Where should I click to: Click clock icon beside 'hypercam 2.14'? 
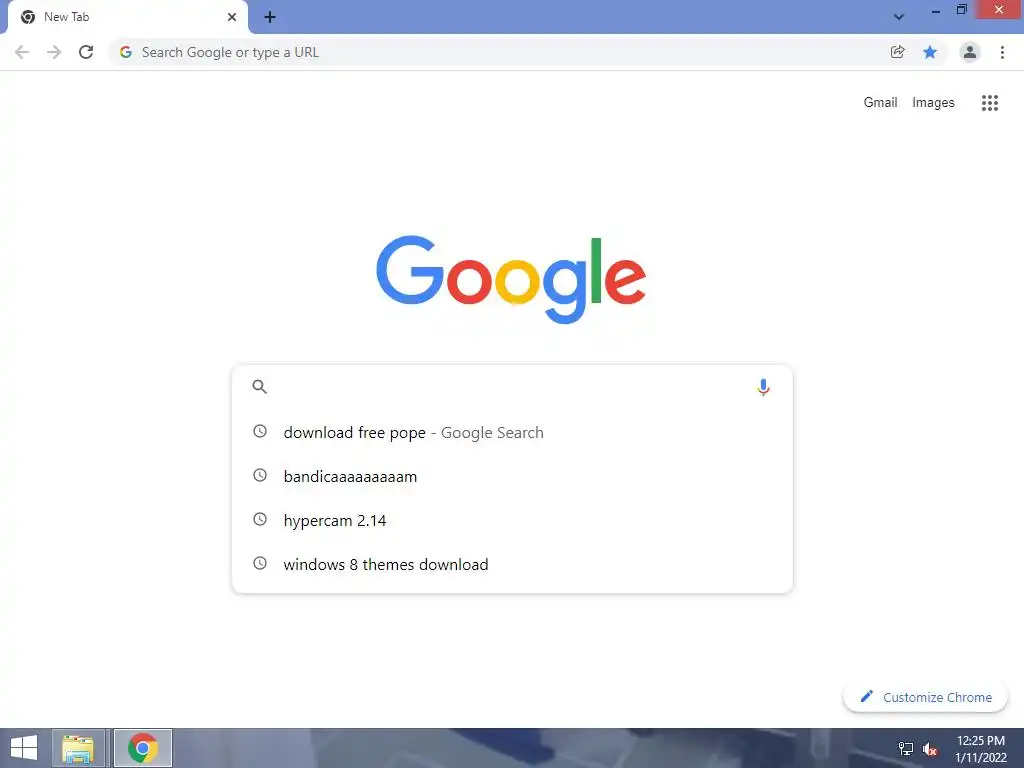[260, 519]
